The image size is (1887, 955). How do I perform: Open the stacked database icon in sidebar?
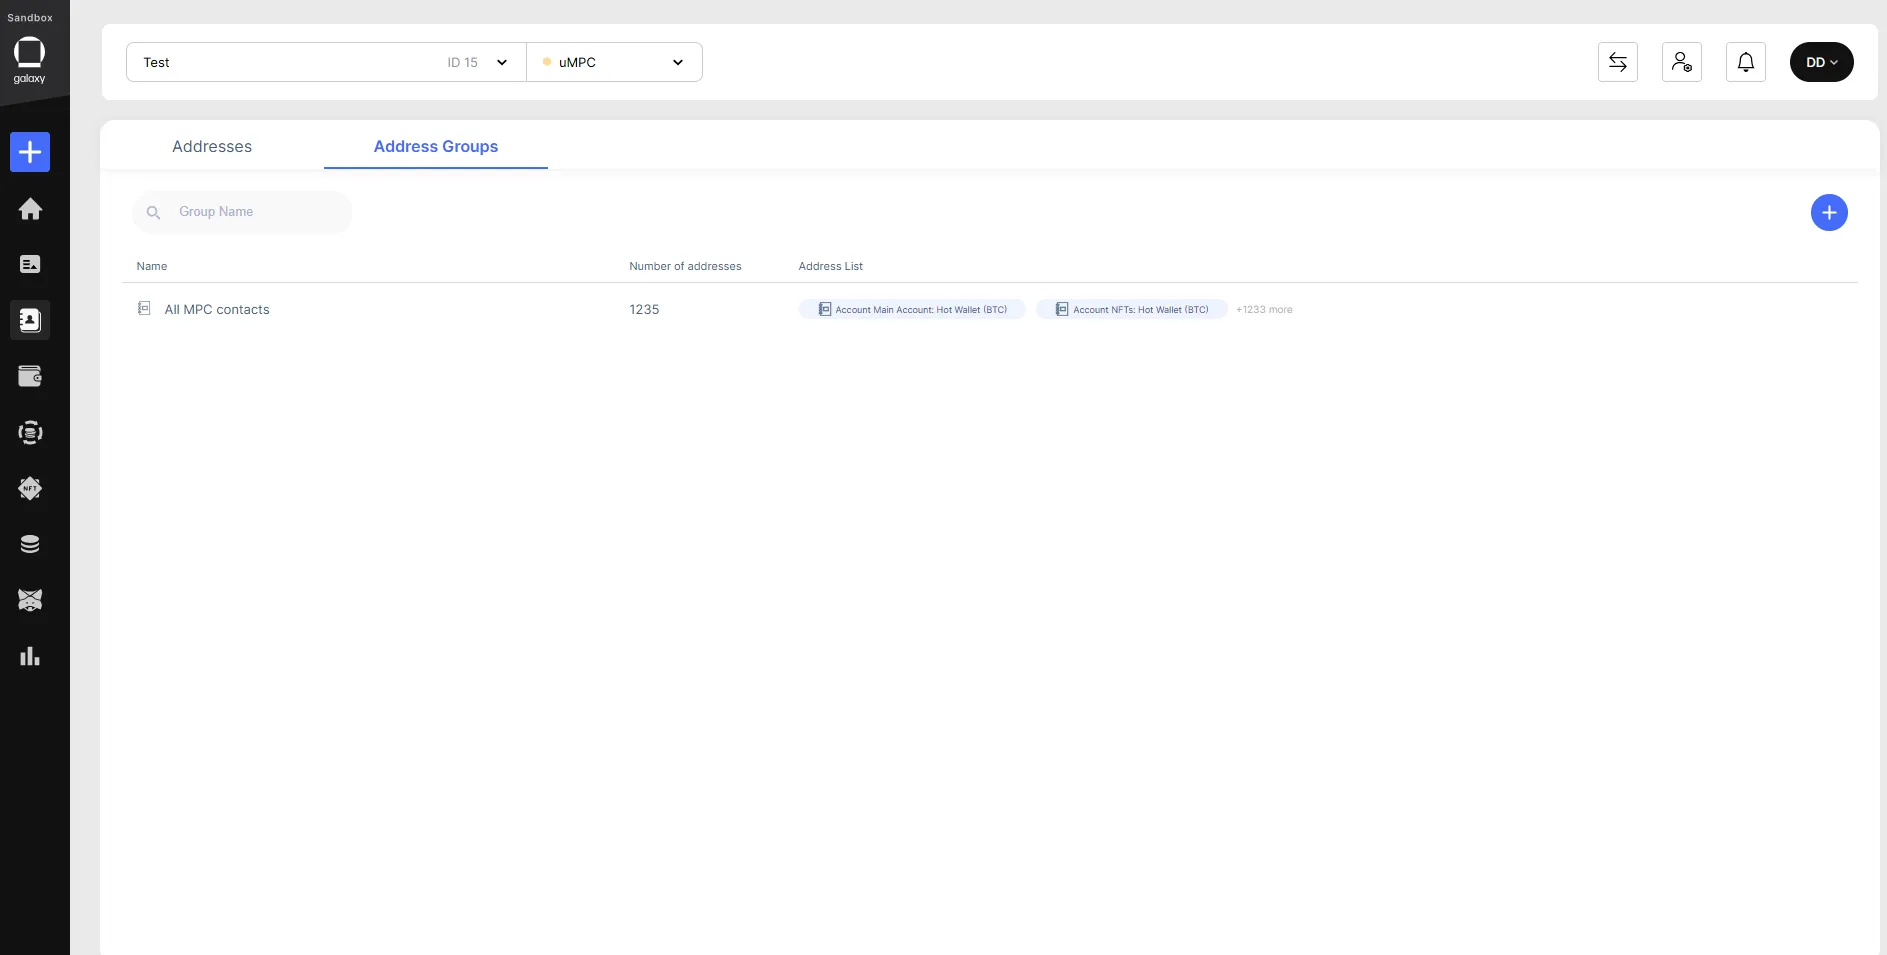(30, 544)
